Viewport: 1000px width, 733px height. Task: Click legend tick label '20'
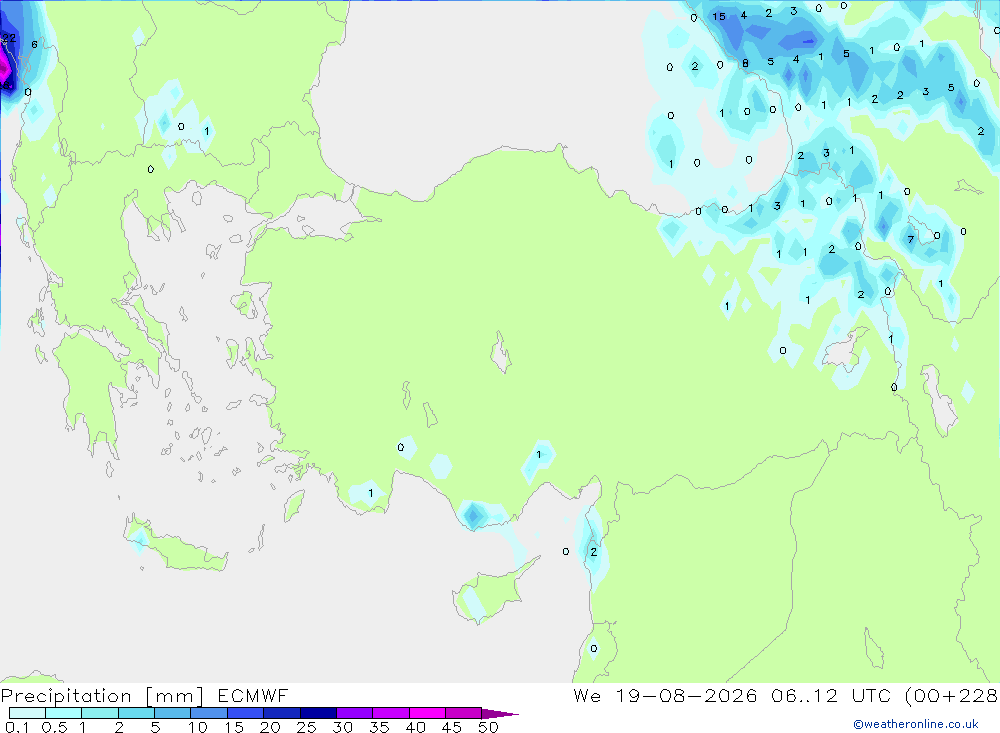pos(270,727)
